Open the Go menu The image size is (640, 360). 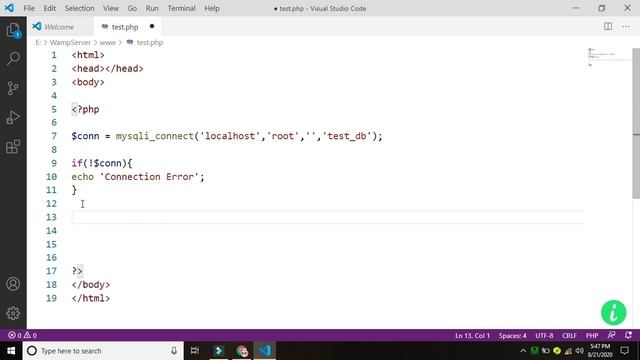[132, 8]
